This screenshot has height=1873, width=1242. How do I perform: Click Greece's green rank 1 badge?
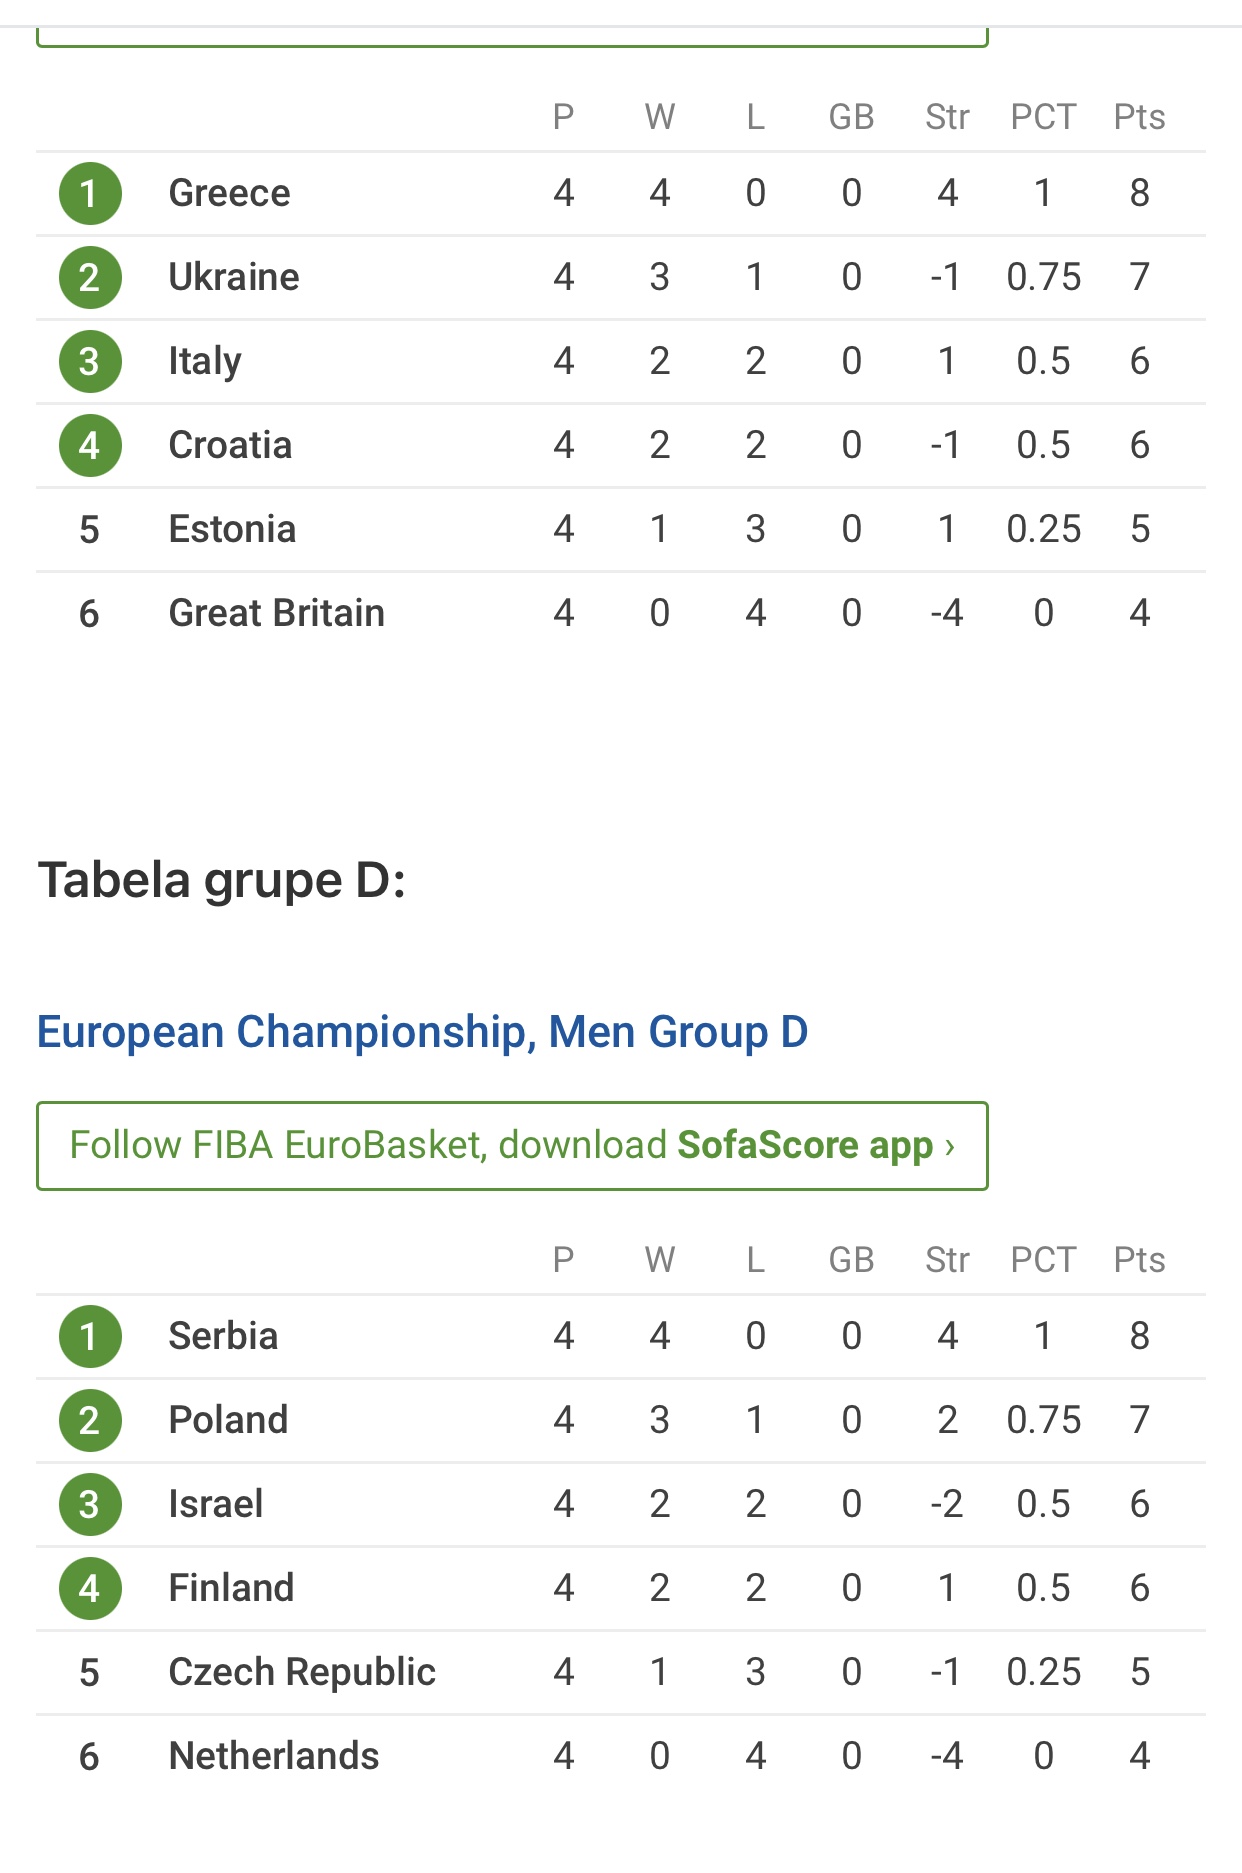click(x=90, y=193)
